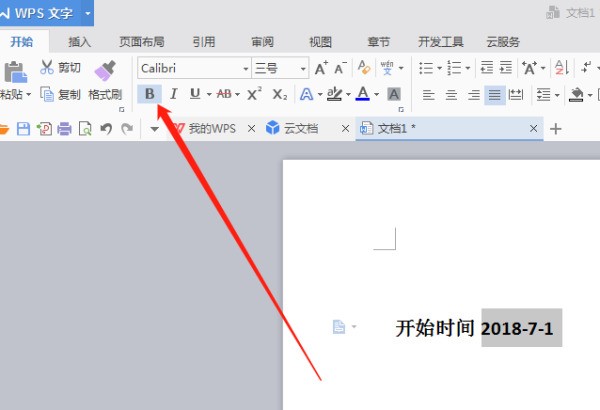Click paragraph shading paint bucket icon
This screenshot has height=410, width=600.
tap(576, 95)
